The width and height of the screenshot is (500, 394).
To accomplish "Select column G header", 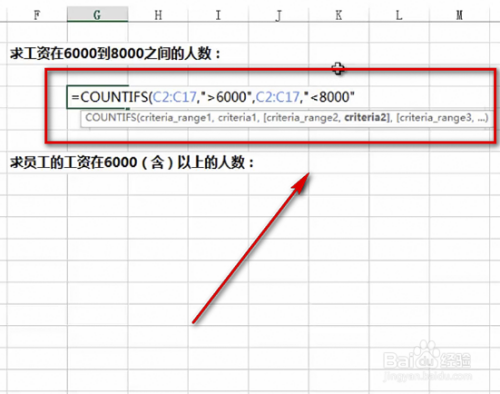I will coord(97,15).
